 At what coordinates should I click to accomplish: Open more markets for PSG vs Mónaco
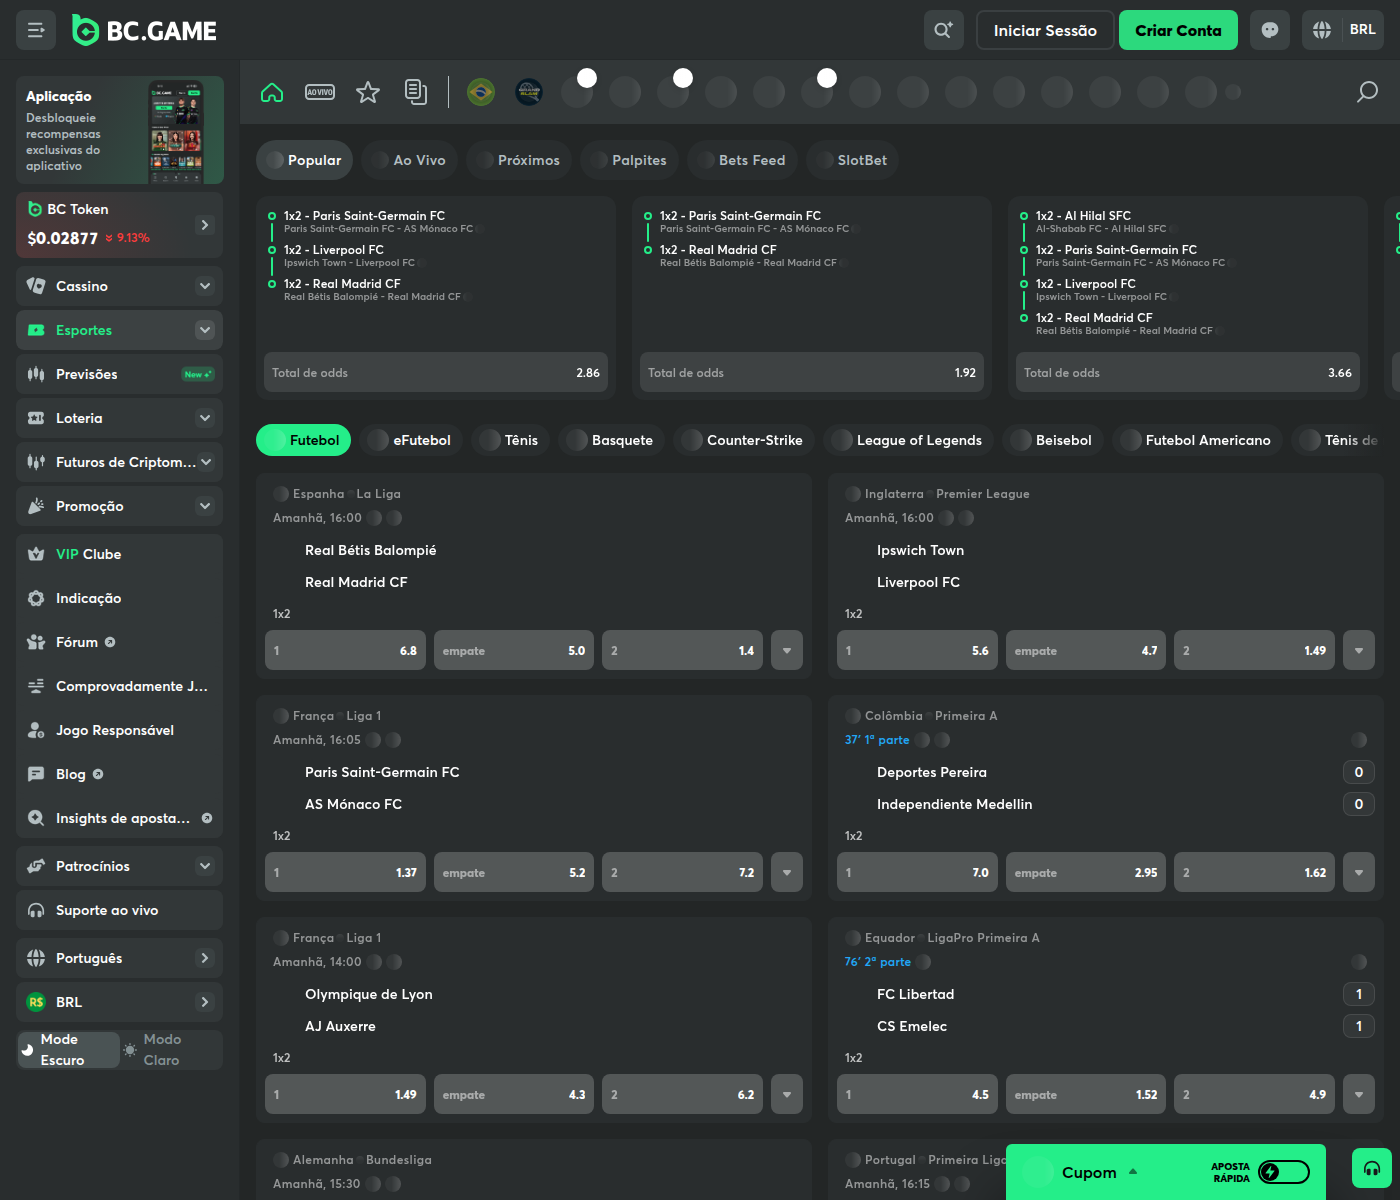pos(787,872)
